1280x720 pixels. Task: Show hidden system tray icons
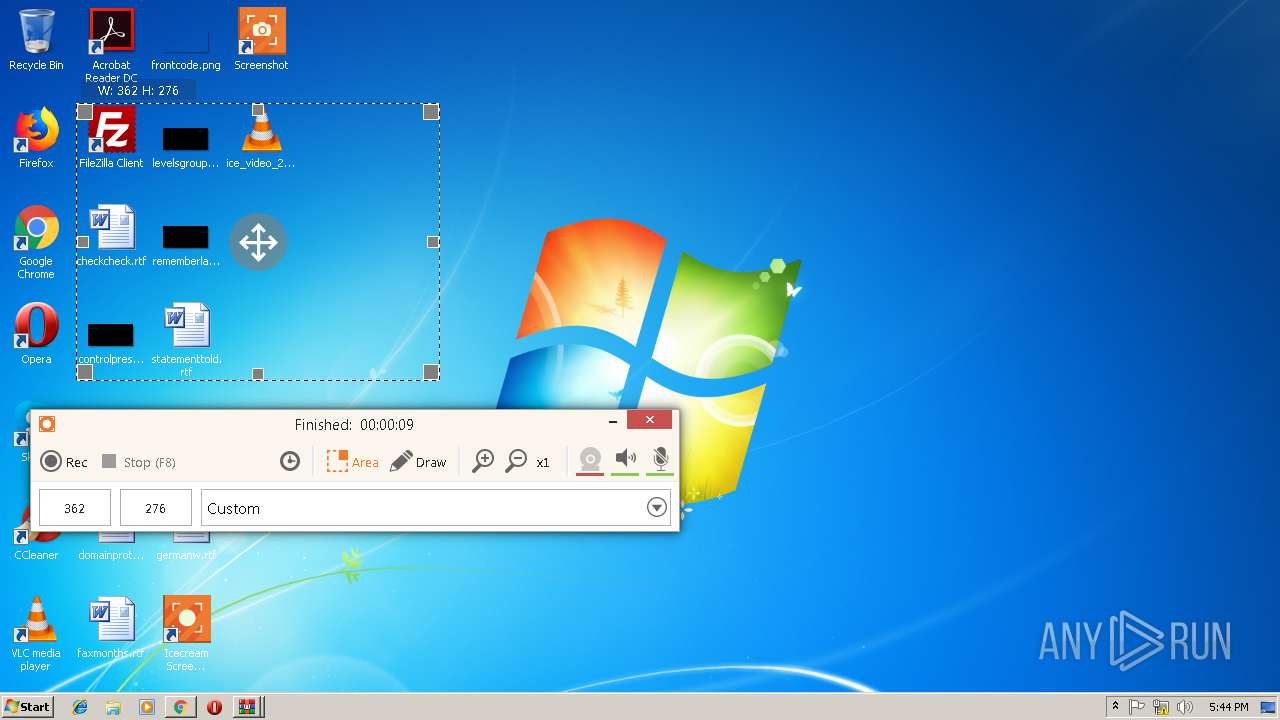[1115, 706]
